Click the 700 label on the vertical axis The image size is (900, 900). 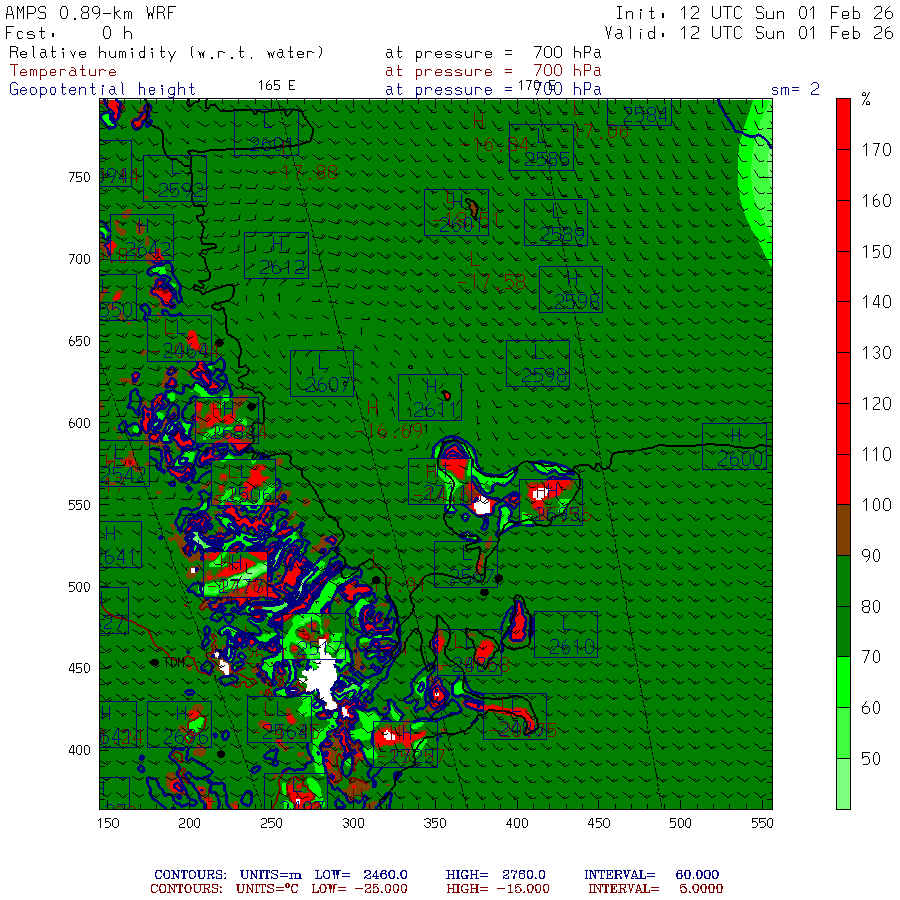click(79, 259)
